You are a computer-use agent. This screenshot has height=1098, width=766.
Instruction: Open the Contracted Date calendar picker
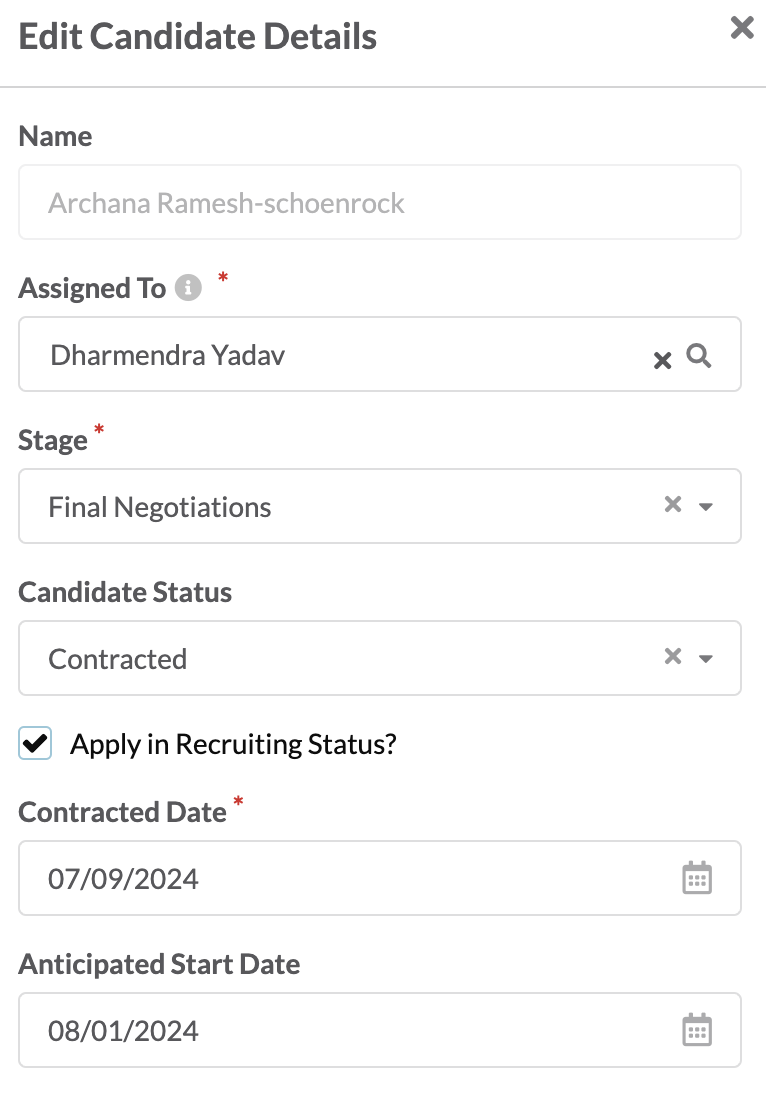697,878
